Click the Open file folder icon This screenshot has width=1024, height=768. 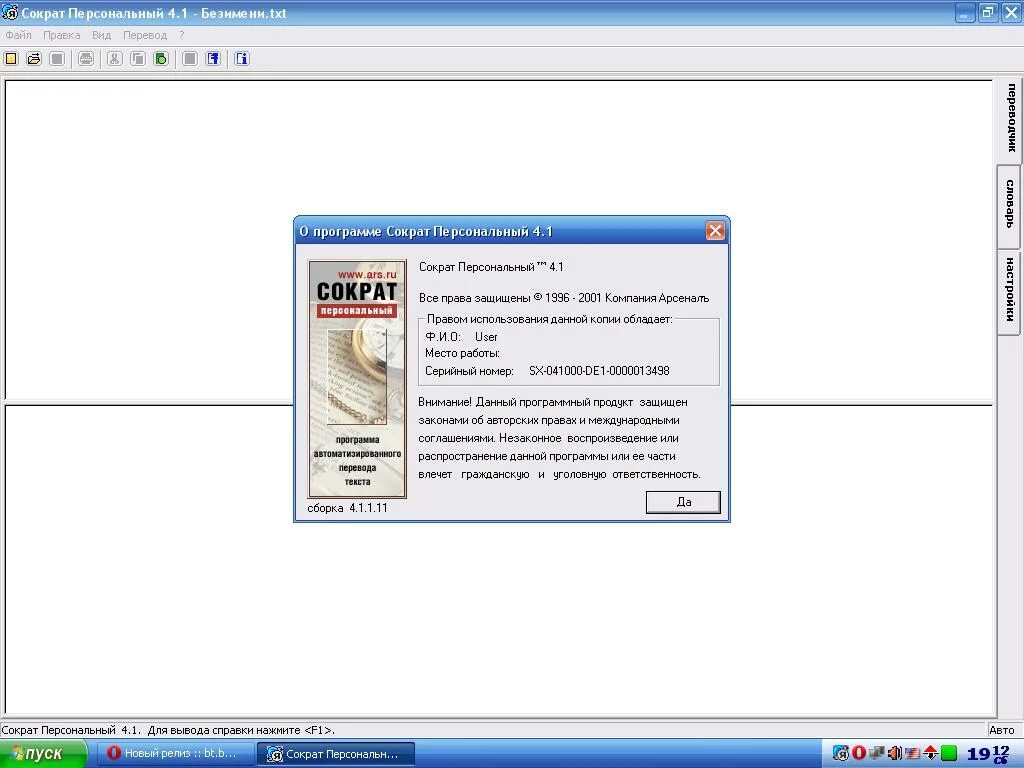34,59
